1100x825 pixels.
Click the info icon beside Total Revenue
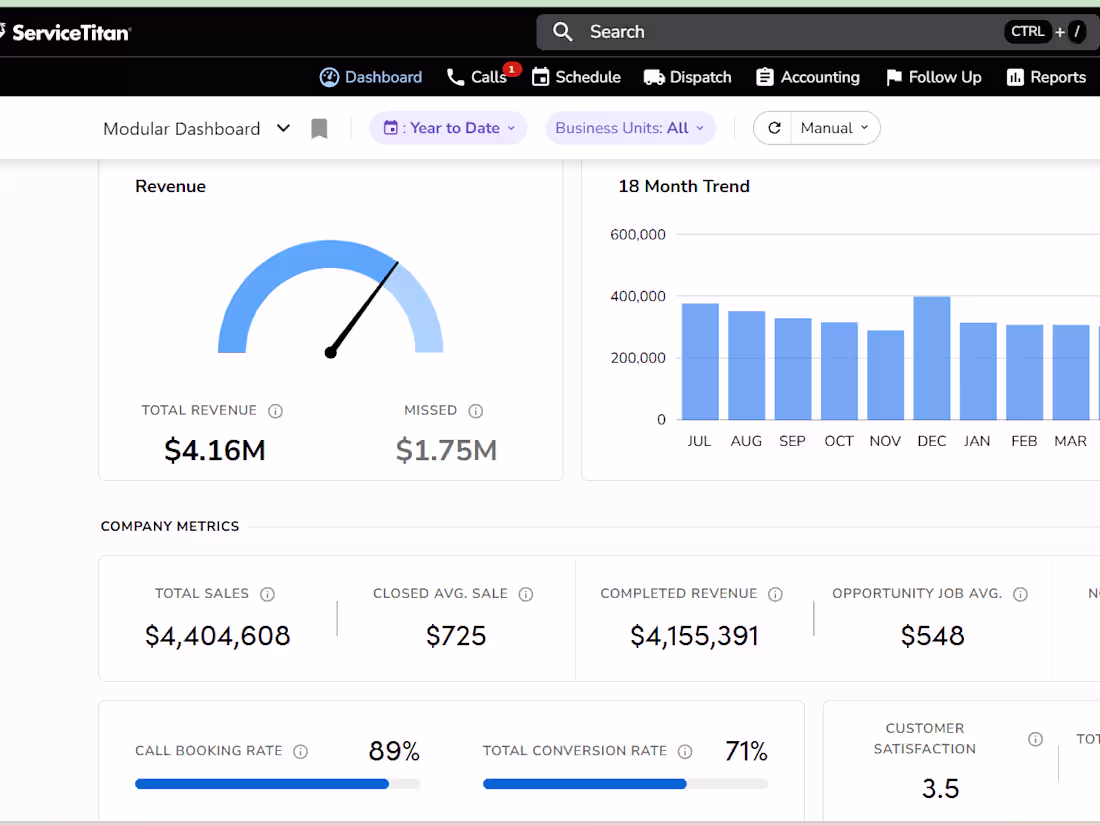pyautogui.click(x=277, y=411)
